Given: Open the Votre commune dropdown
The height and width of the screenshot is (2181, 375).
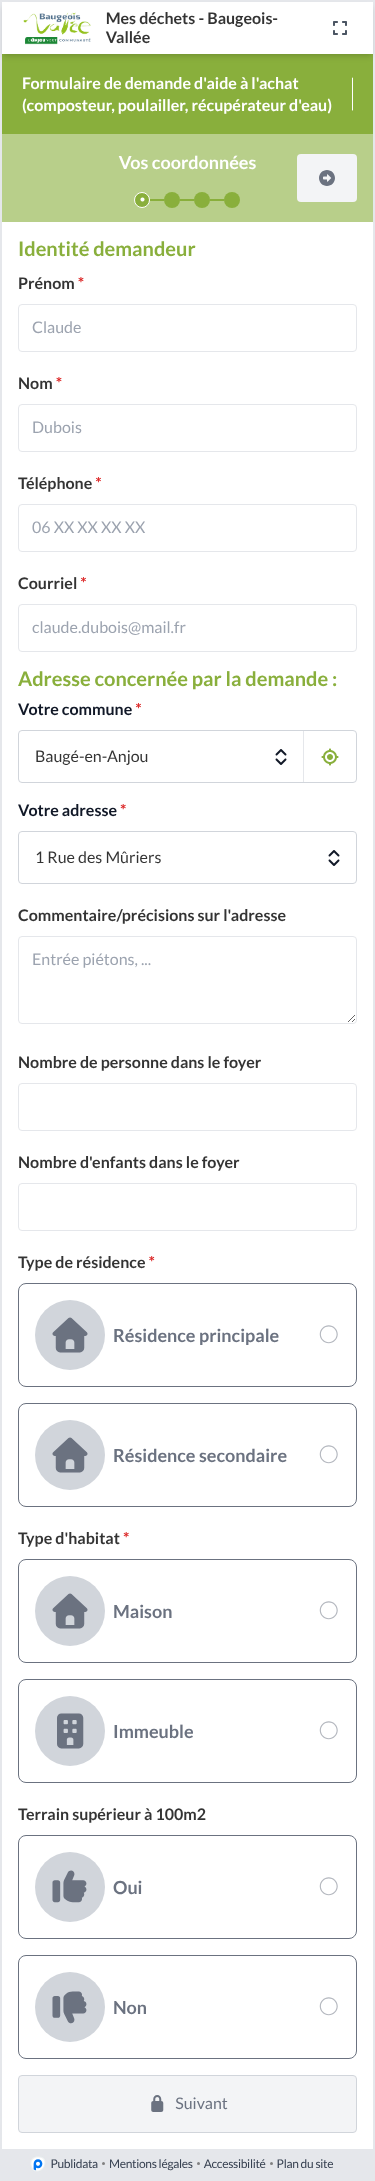Looking at the screenshot, I should coord(161,757).
